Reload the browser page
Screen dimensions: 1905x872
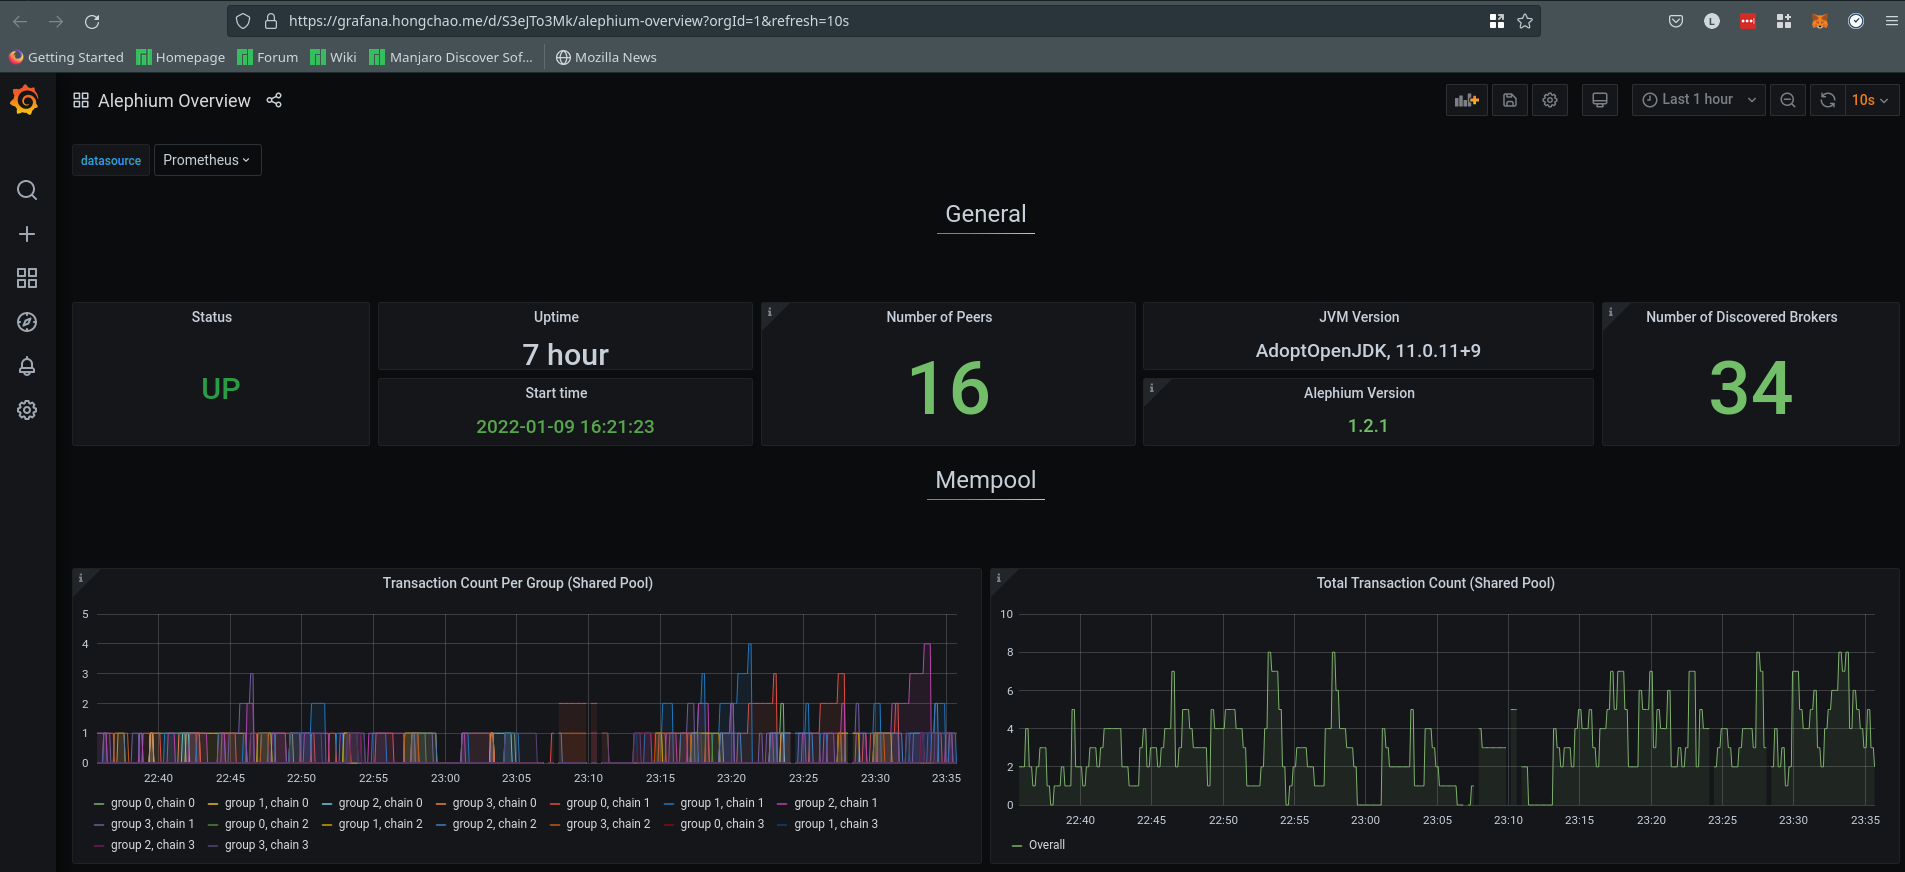coord(92,21)
